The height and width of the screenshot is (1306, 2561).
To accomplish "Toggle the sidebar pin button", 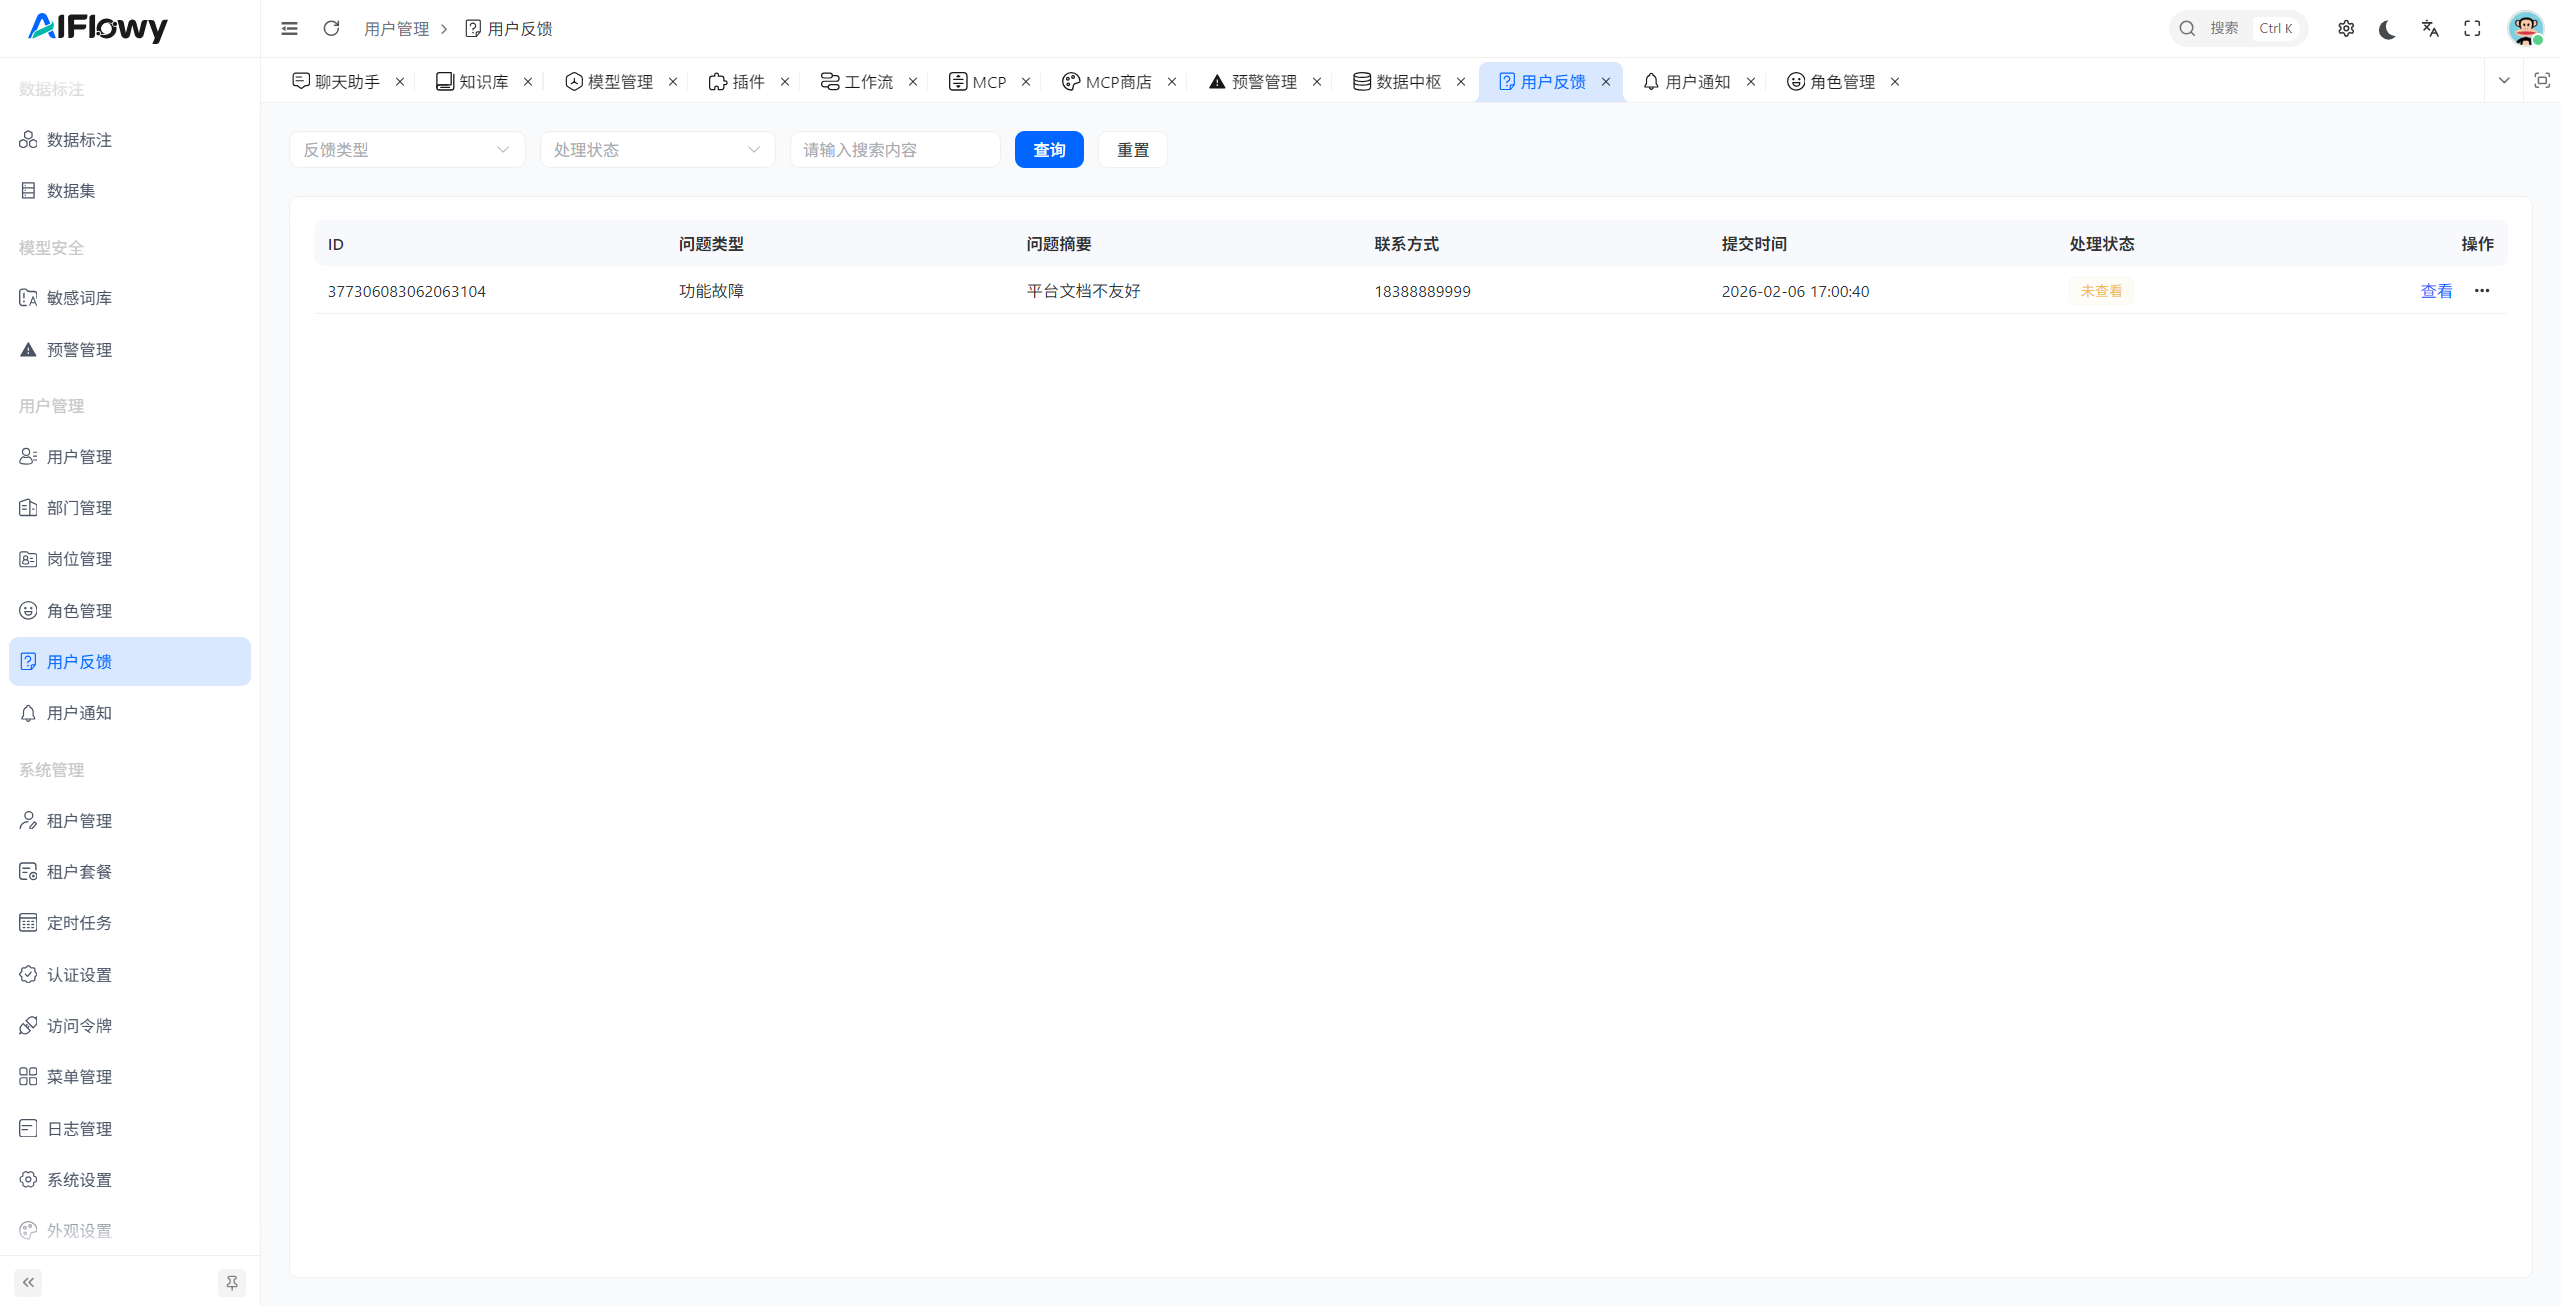I will pyautogui.click(x=232, y=1282).
